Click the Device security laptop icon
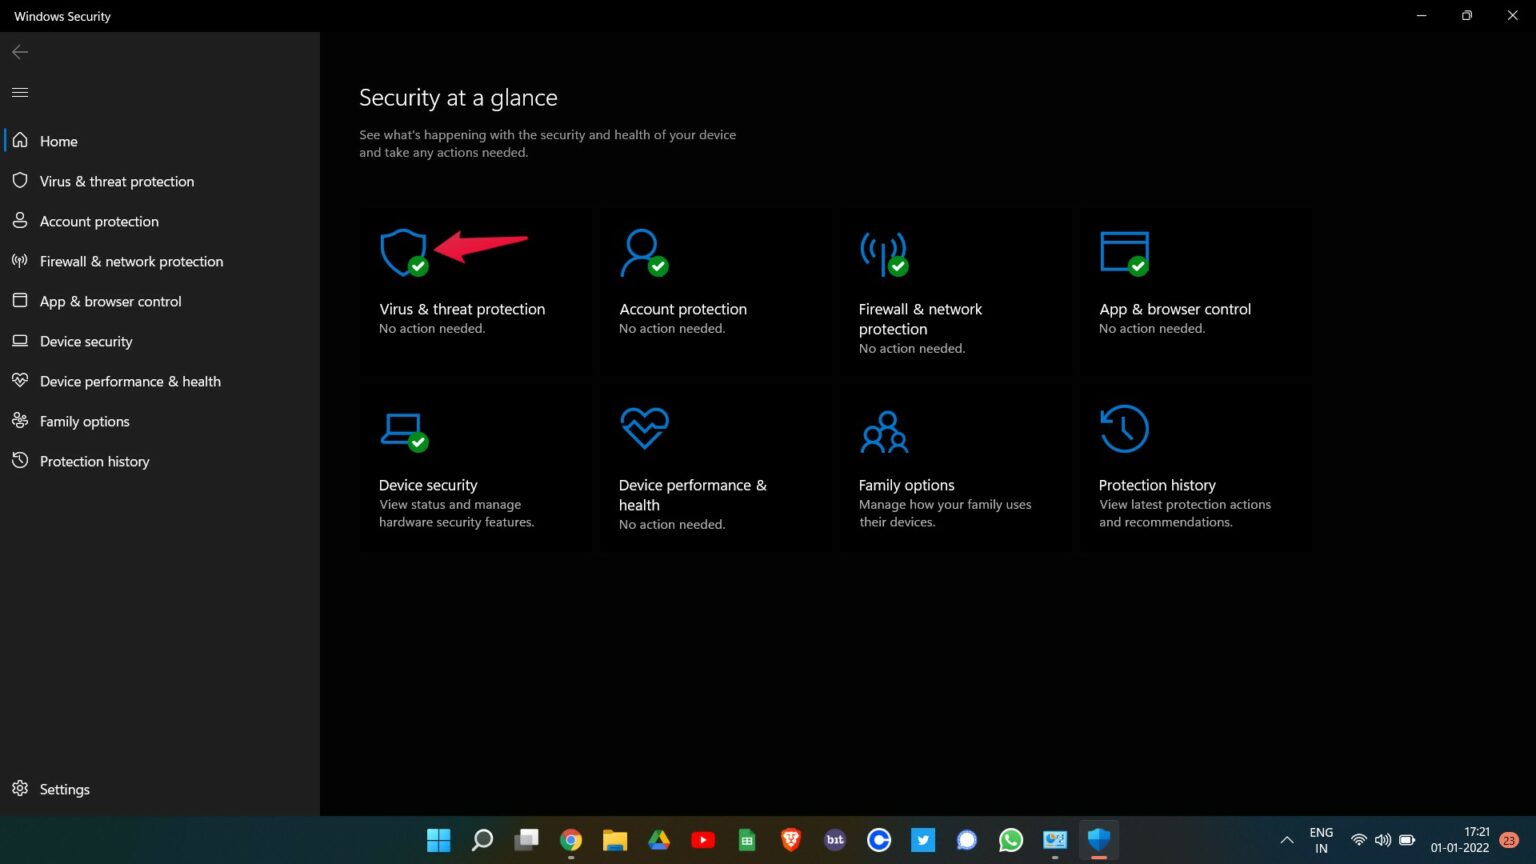Viewport: 1536px width, 864px height. click(403, 427)
